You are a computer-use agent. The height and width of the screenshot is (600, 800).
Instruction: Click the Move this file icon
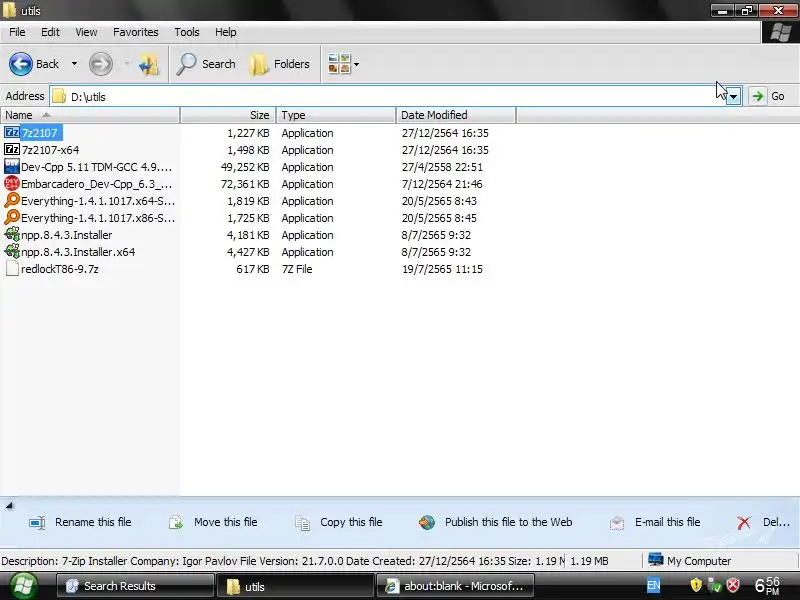(x=176, y=523)
